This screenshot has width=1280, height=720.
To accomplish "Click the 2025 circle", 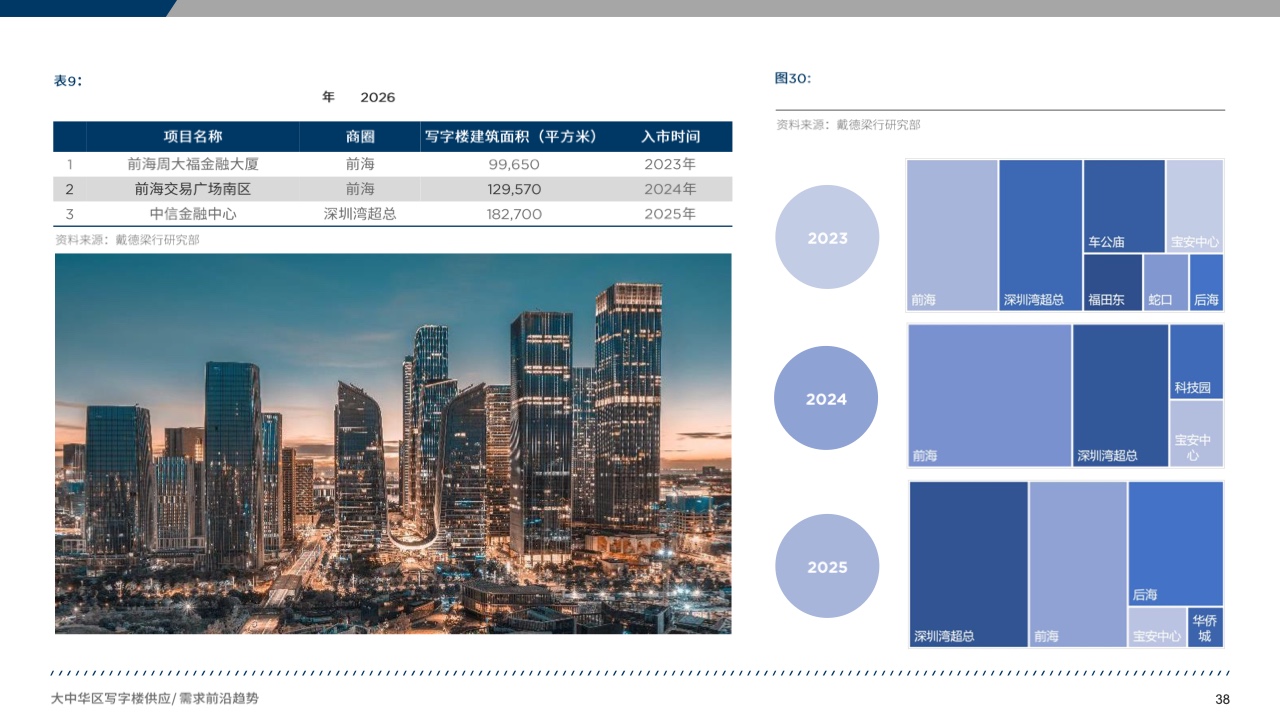I will (827, 567).
